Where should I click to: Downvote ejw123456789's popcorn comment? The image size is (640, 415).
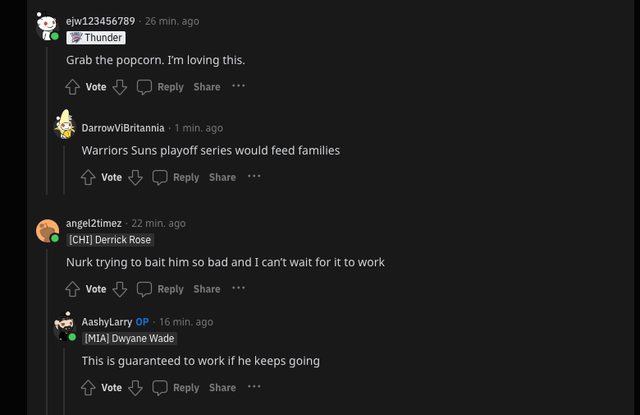(120, 87)
